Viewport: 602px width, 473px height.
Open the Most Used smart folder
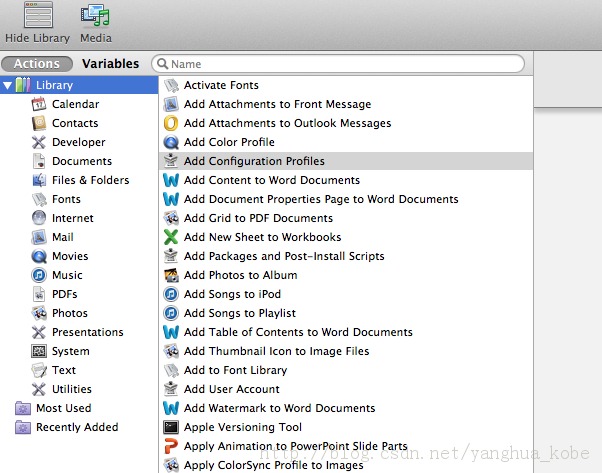click(53, 408)
